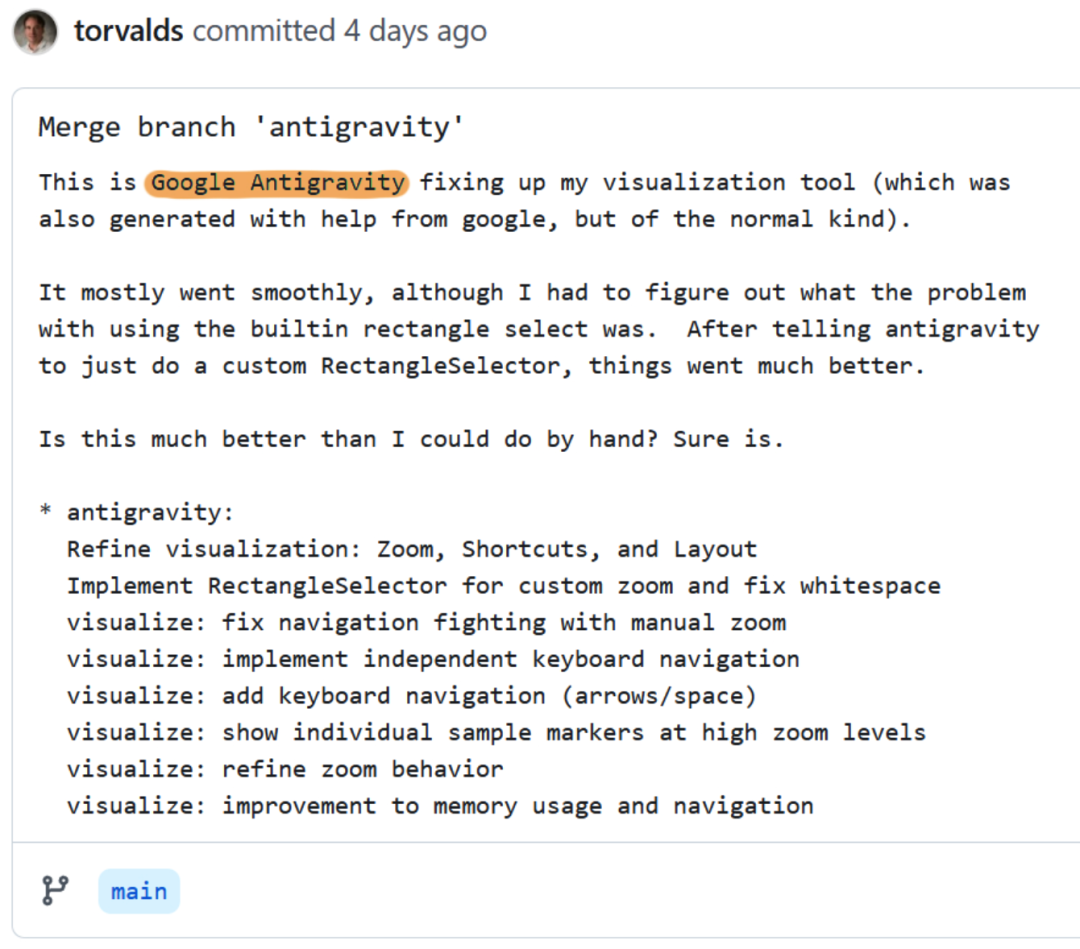Click the "Merge branch 'antigravity'" commit title

click(x=249, y=127)
